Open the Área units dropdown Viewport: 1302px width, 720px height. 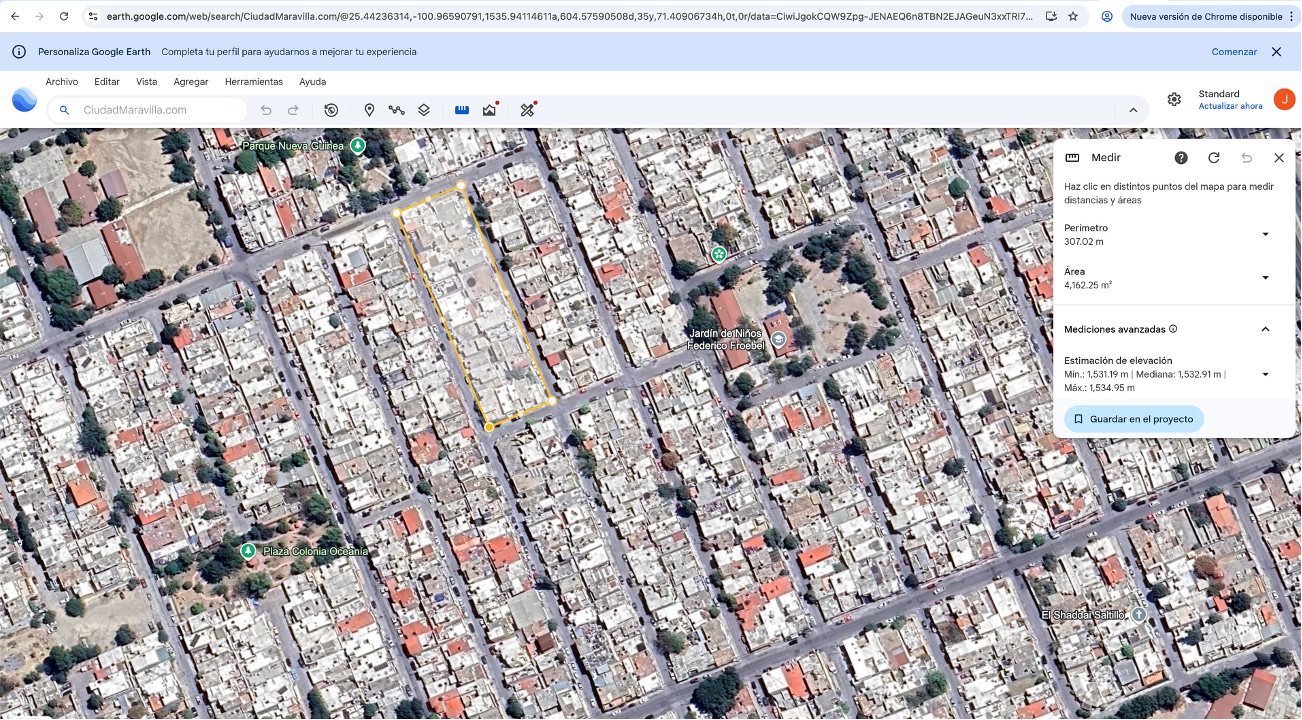pyautogui.click(x=1265, y=278)
